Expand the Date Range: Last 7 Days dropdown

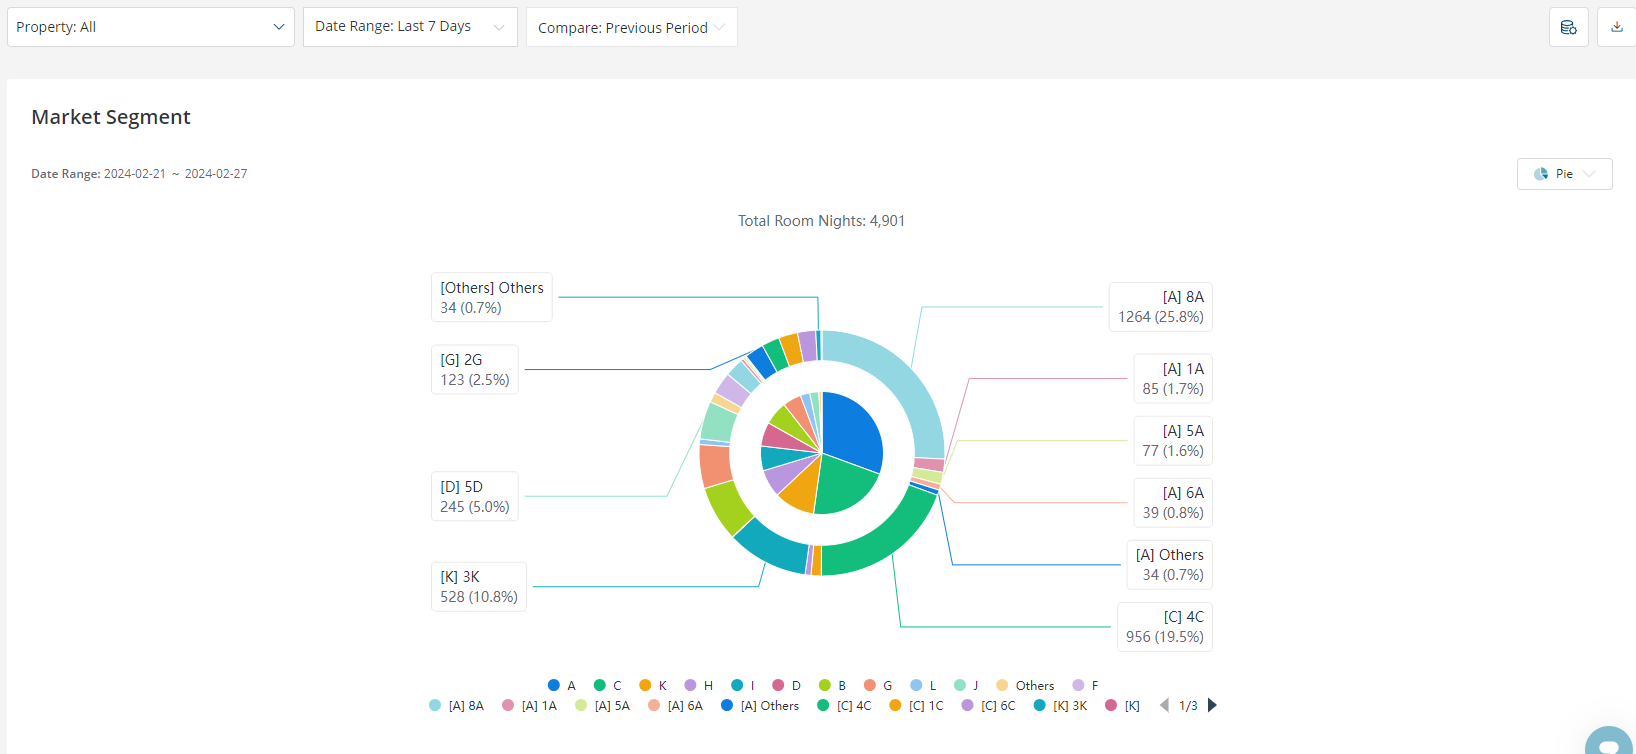pyautogui.click(x=410, y=27)
